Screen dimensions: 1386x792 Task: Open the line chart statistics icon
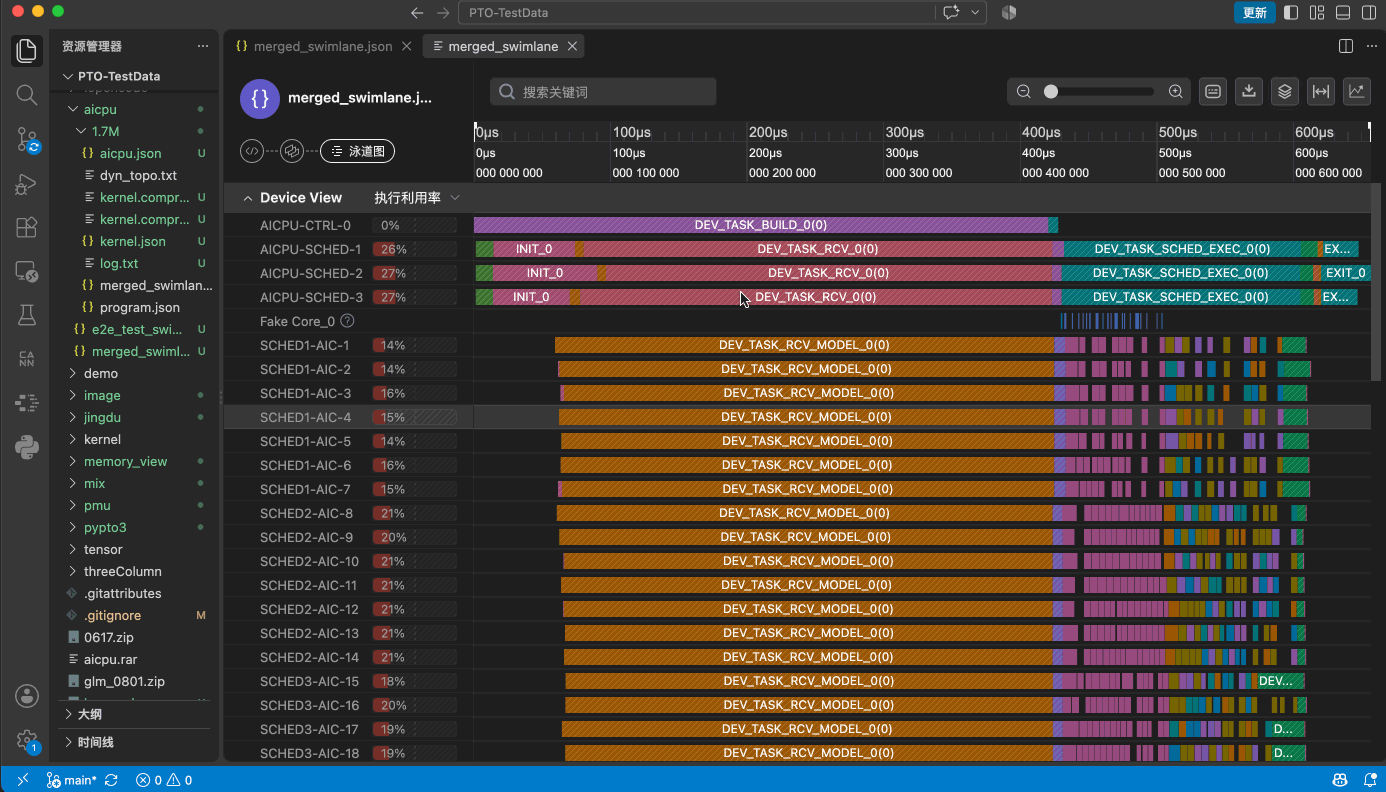[1357, 91]
